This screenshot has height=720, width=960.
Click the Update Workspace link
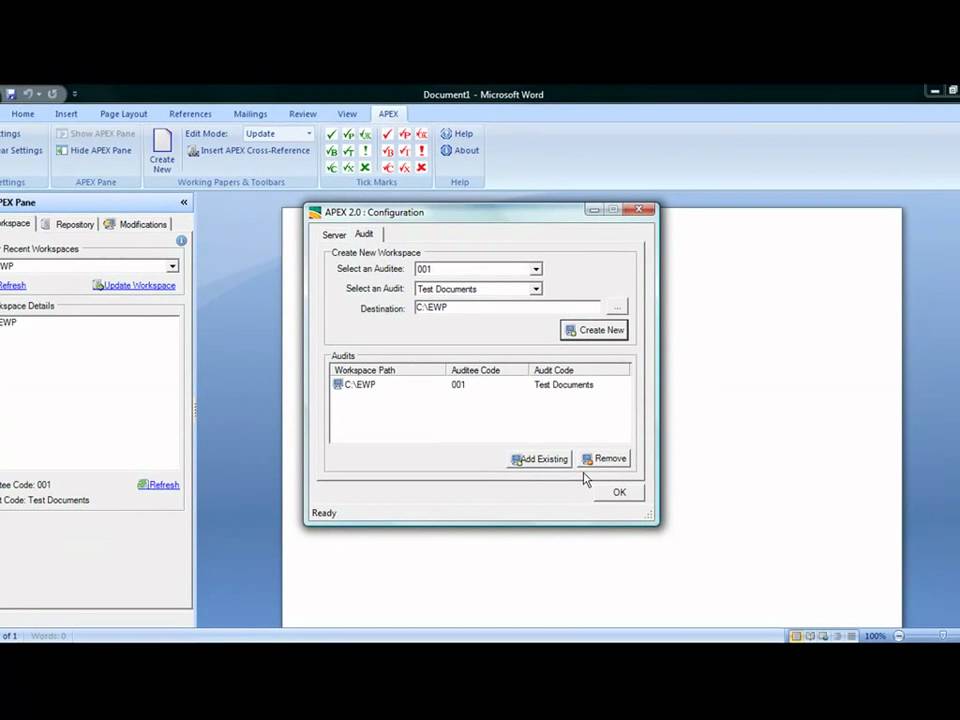(x=134, y=285)
